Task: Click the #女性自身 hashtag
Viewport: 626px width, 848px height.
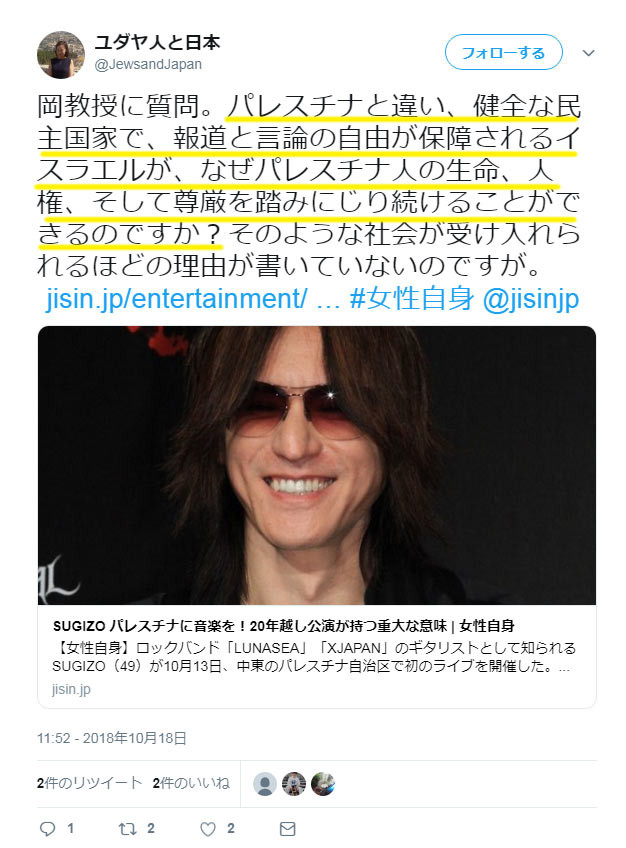Action: (412, 298)
